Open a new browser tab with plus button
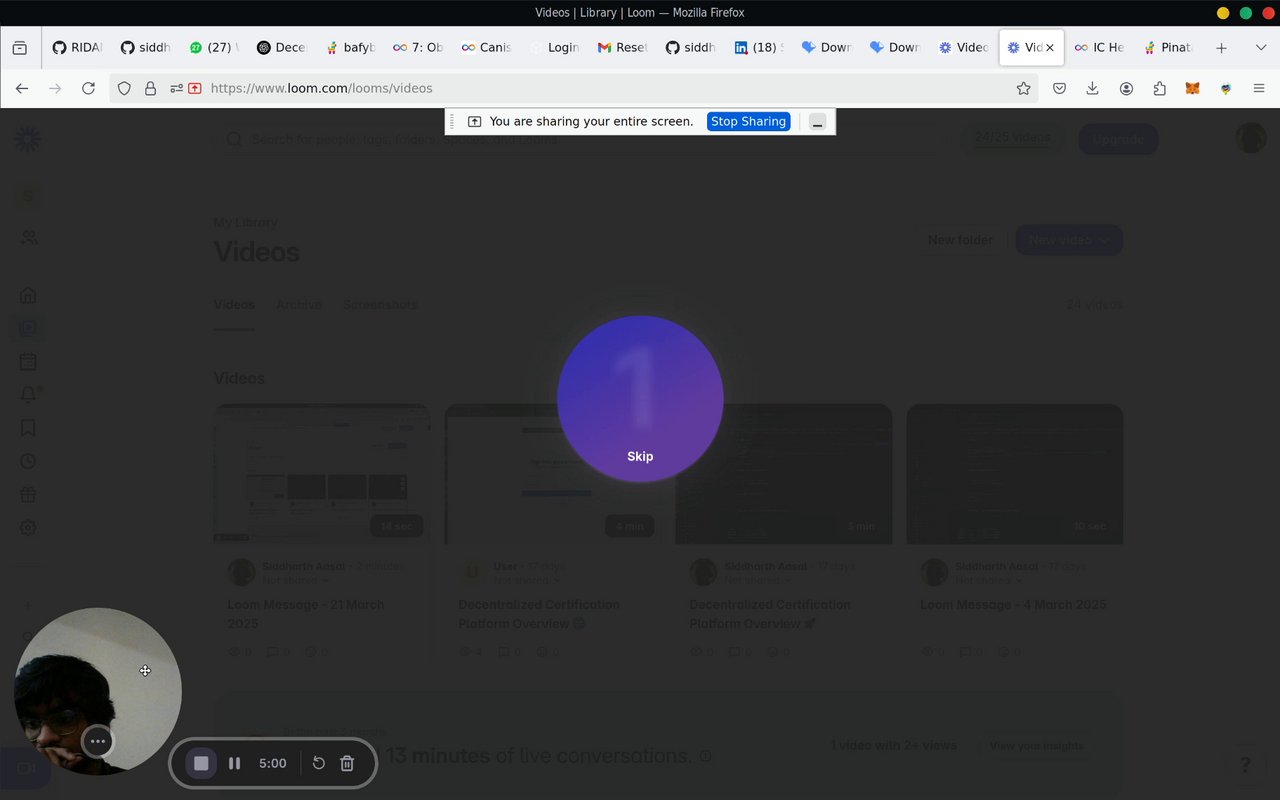 tap(1221, 47)
